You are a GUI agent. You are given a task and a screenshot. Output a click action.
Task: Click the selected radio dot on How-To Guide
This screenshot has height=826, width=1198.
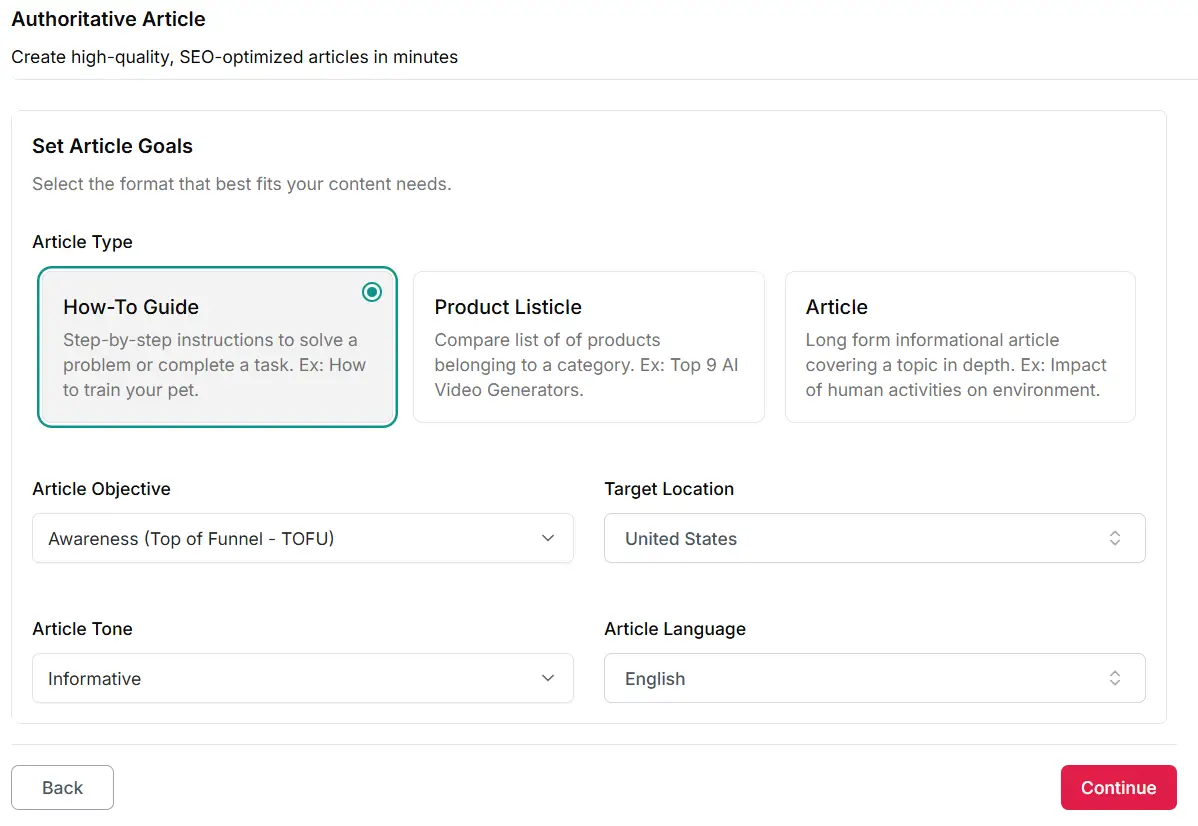coord(372,292)
